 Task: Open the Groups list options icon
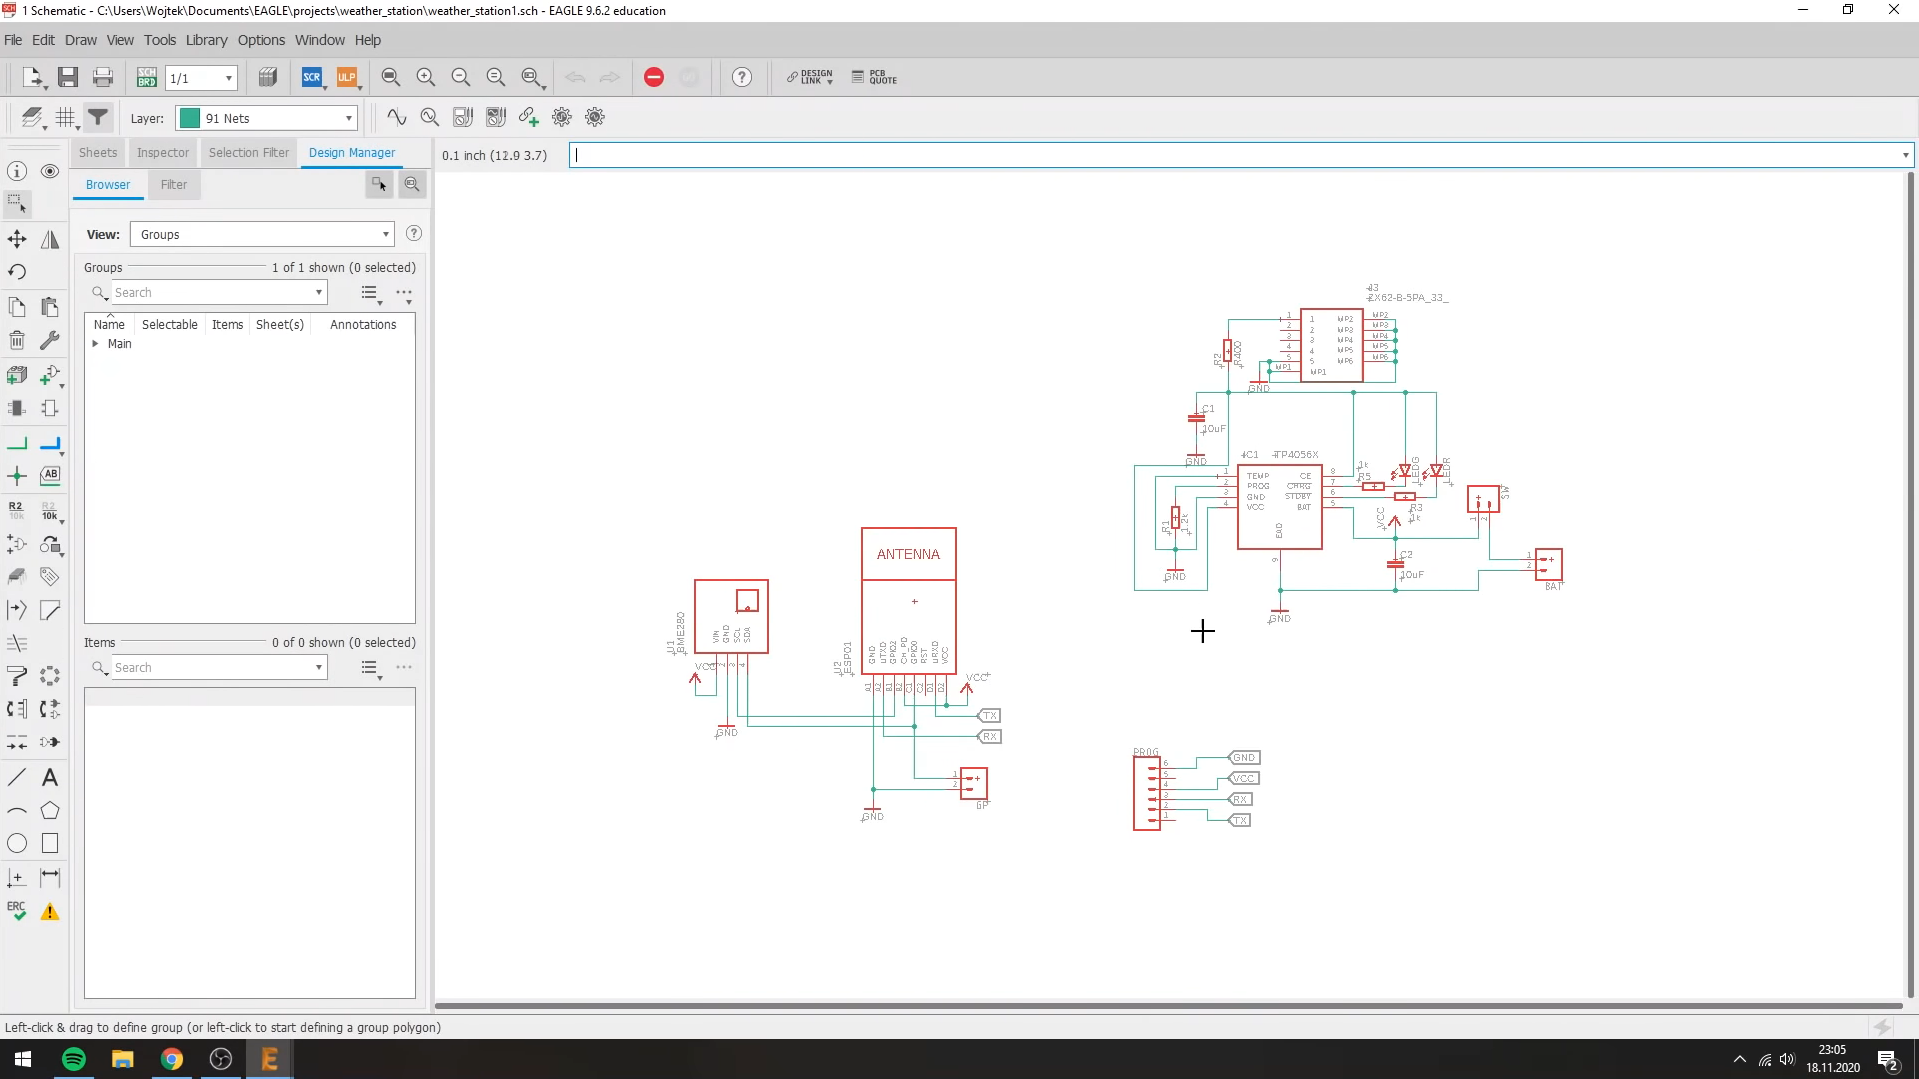click(371, 293)
